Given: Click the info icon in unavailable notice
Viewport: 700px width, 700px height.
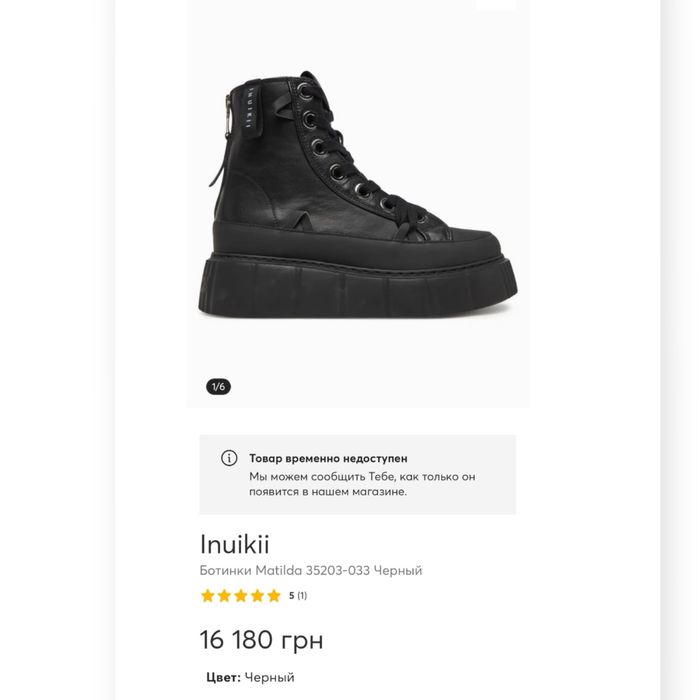Looking at the screenshot, I should 229,458.
